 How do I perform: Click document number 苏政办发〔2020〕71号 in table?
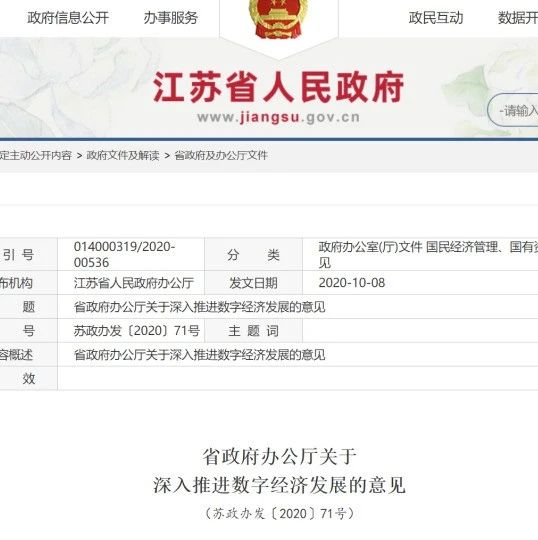tap(137, 331)
